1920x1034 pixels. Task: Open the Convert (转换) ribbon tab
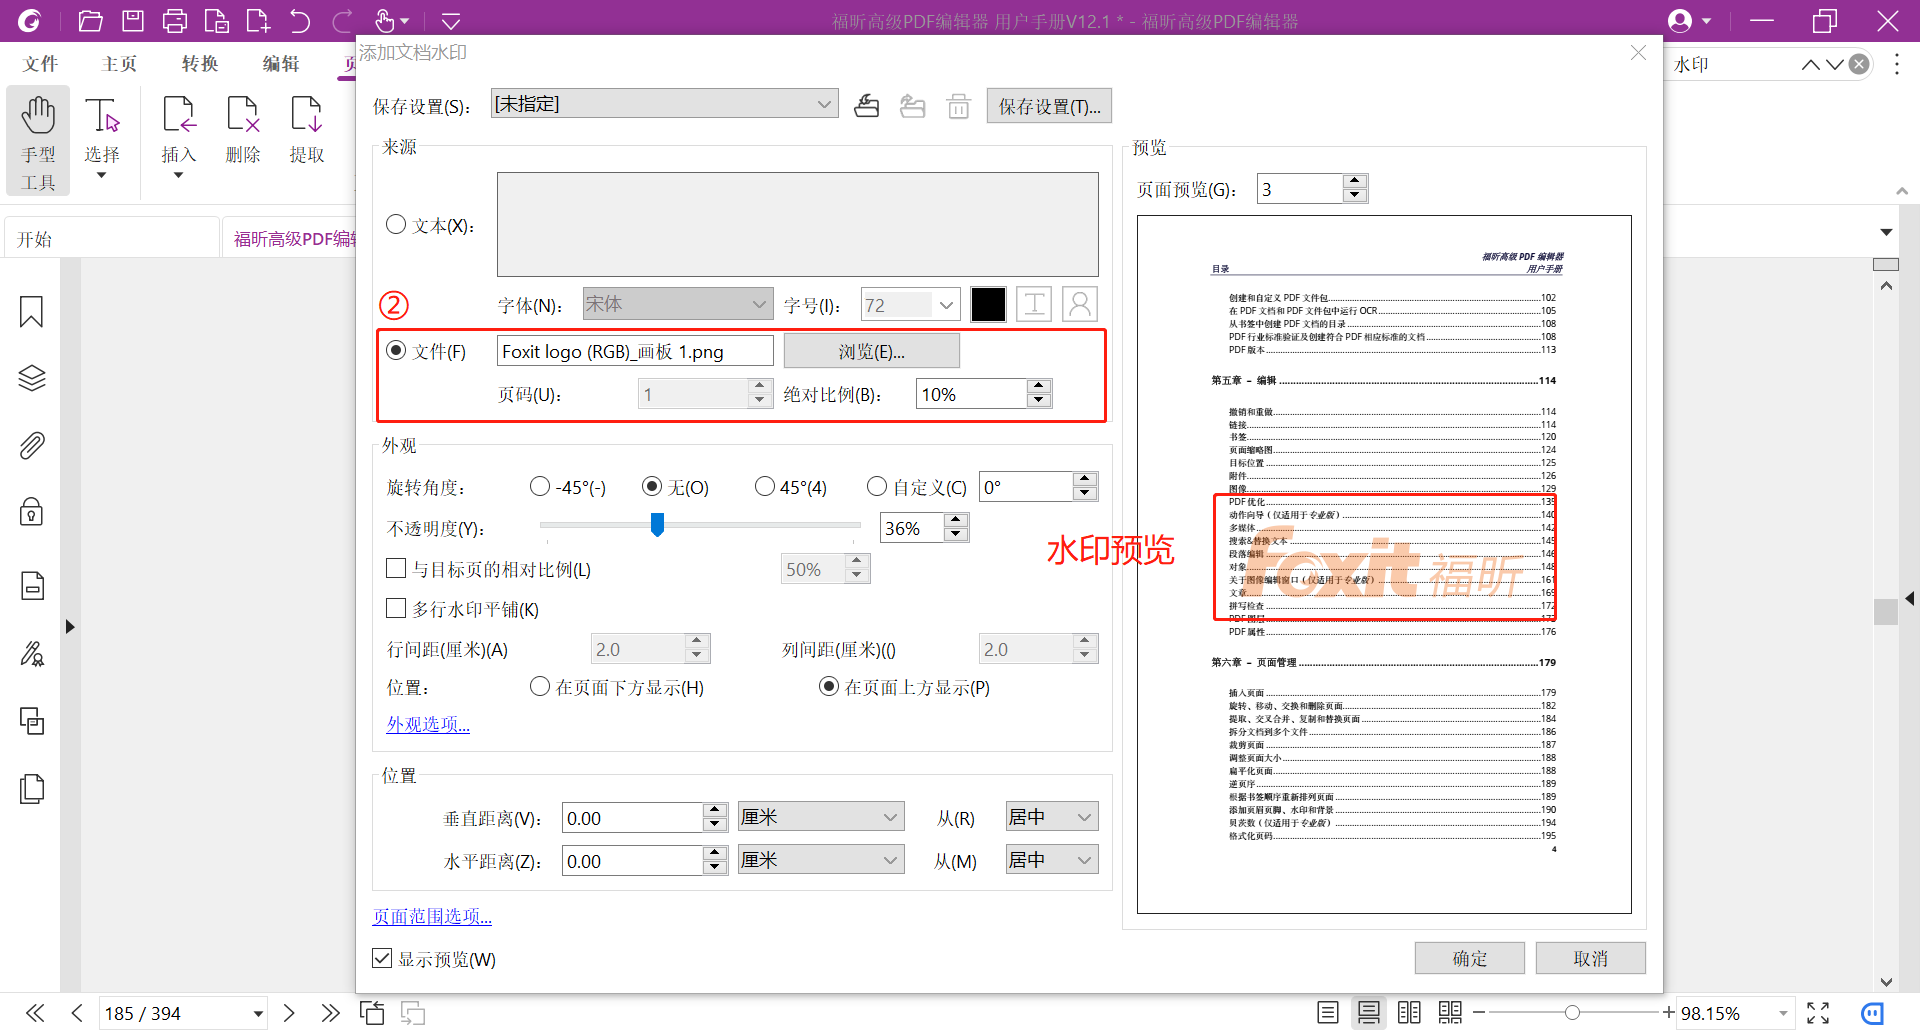200,64
